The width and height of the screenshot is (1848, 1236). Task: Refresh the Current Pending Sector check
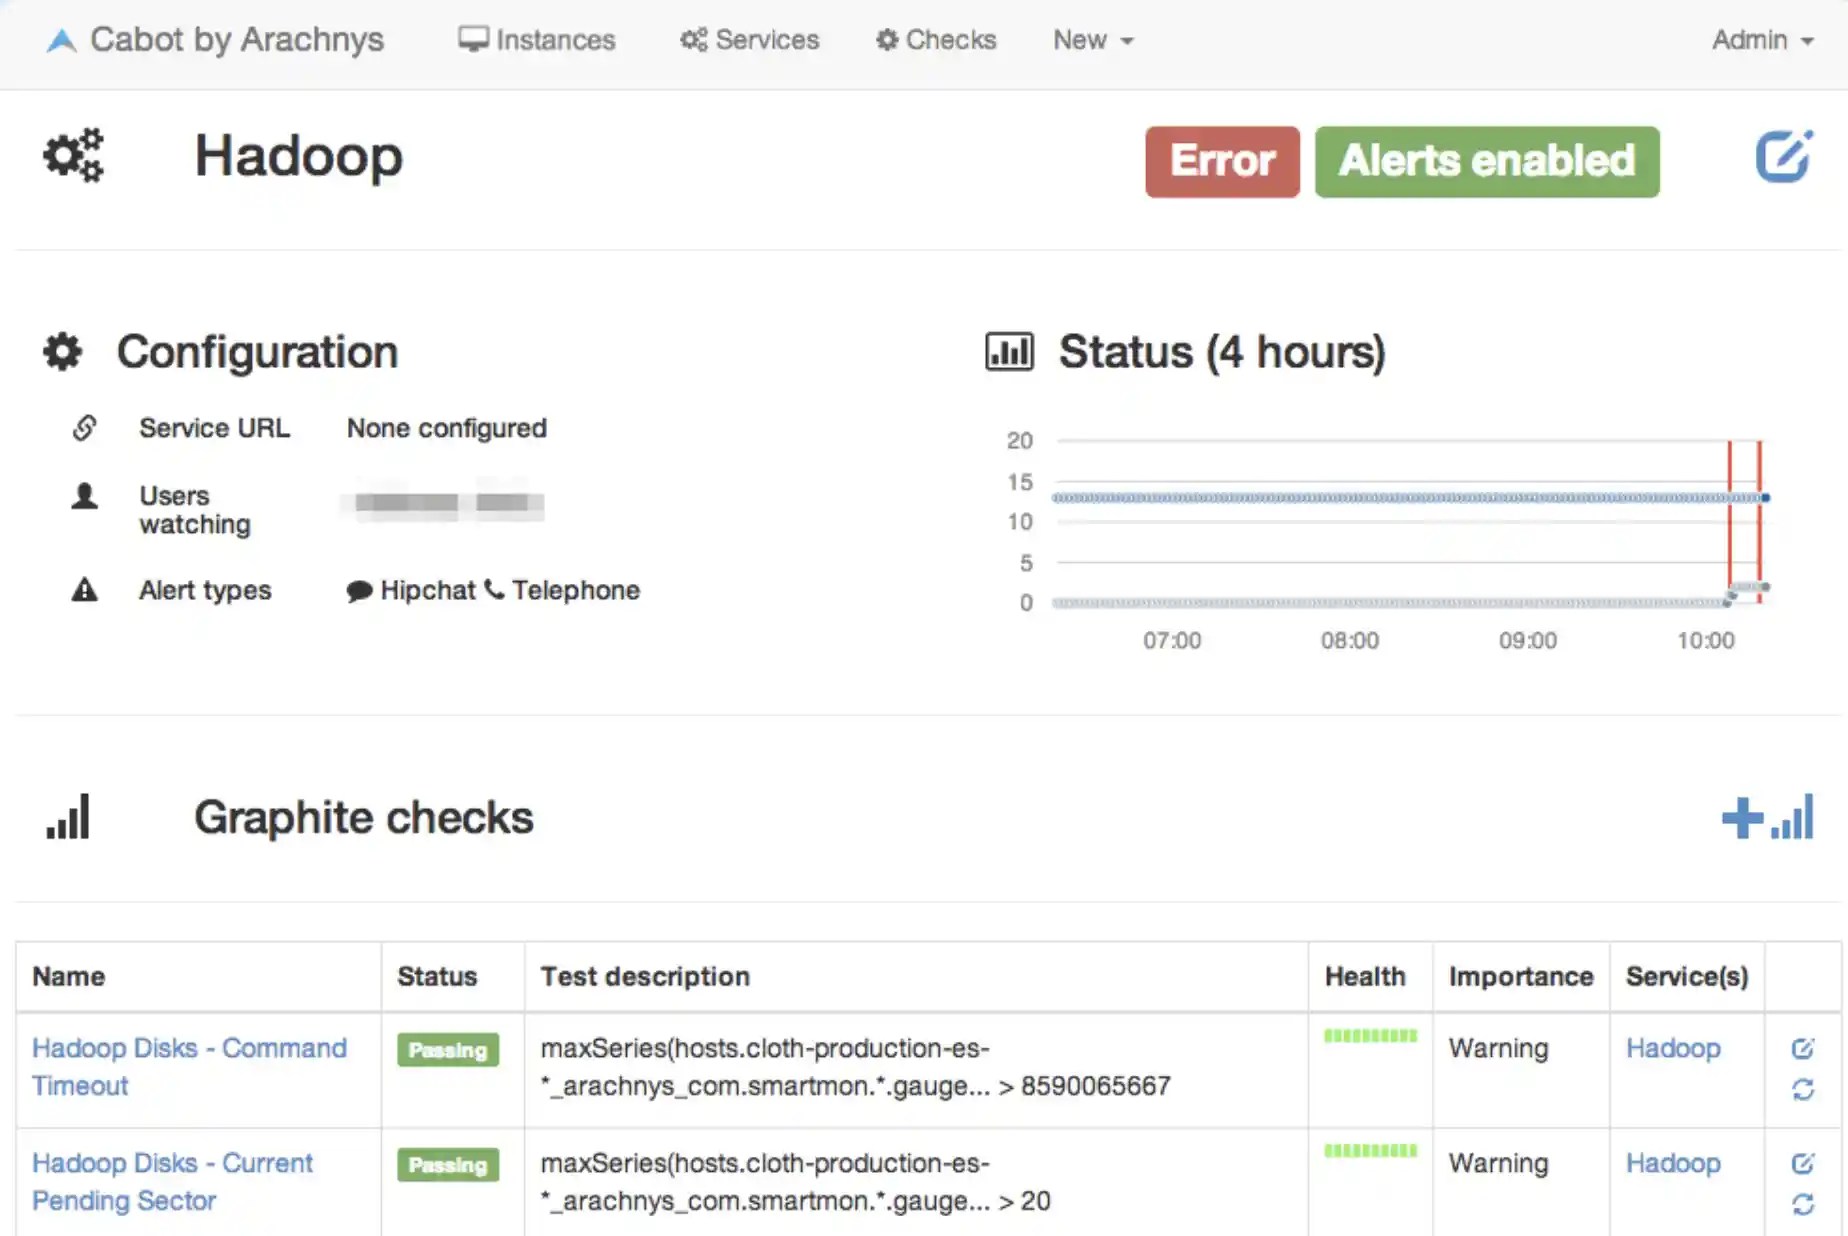click(1804, 1204)
